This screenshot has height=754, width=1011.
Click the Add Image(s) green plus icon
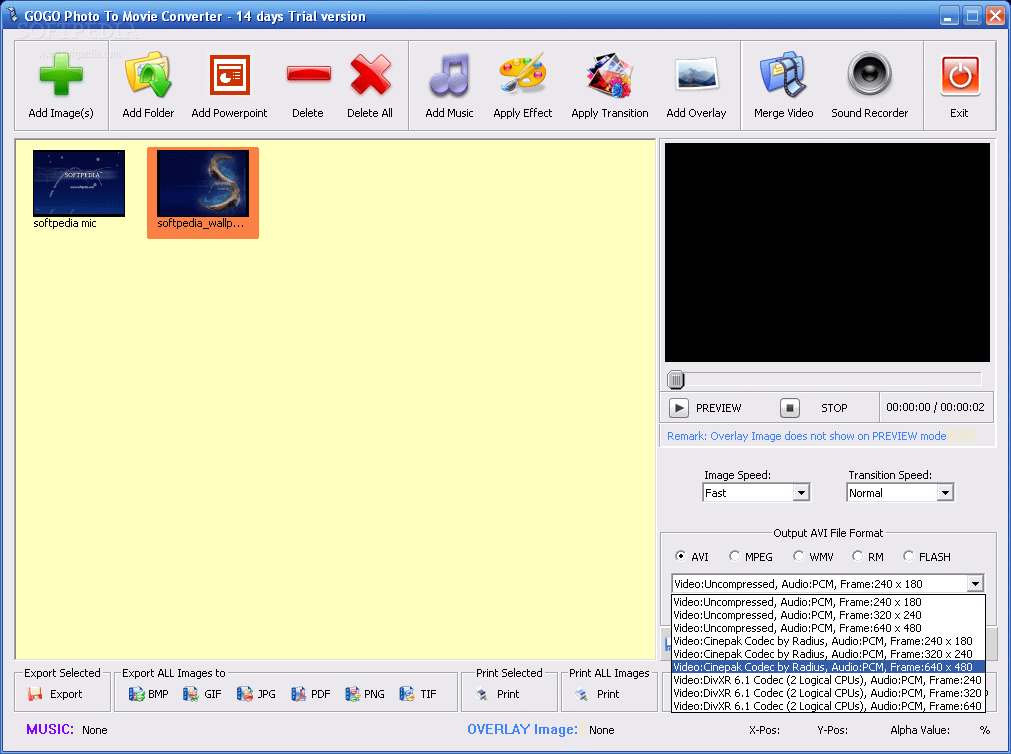61,75
